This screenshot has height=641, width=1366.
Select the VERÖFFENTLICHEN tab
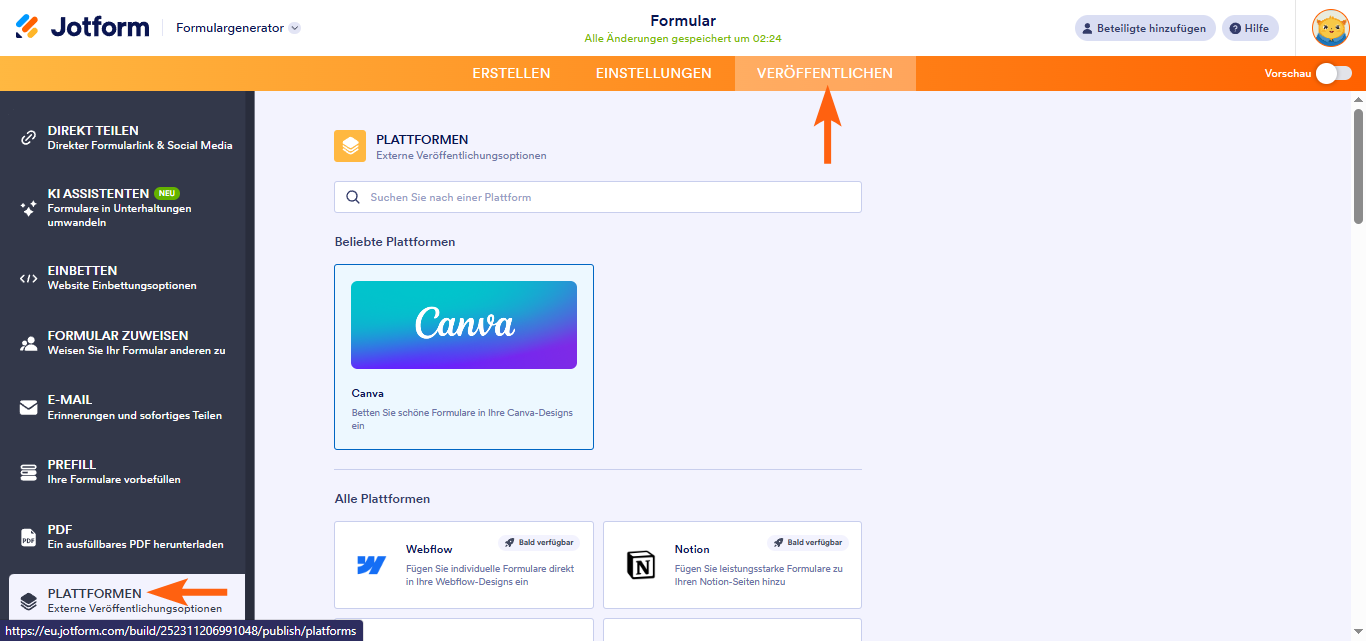point(825,73)
